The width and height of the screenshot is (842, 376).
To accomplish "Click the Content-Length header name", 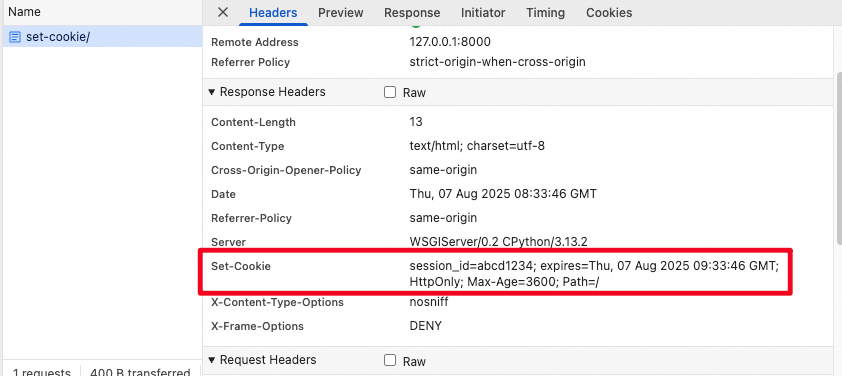I will (253, 122).
